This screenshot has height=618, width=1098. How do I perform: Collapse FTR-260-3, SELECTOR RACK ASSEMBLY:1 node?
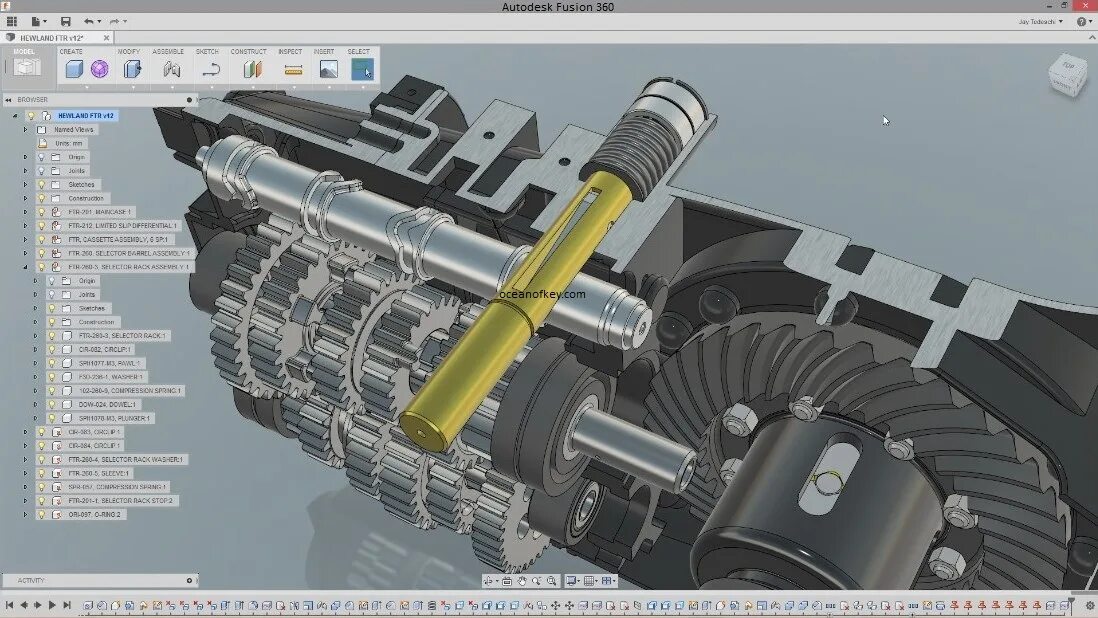[25, 267]
